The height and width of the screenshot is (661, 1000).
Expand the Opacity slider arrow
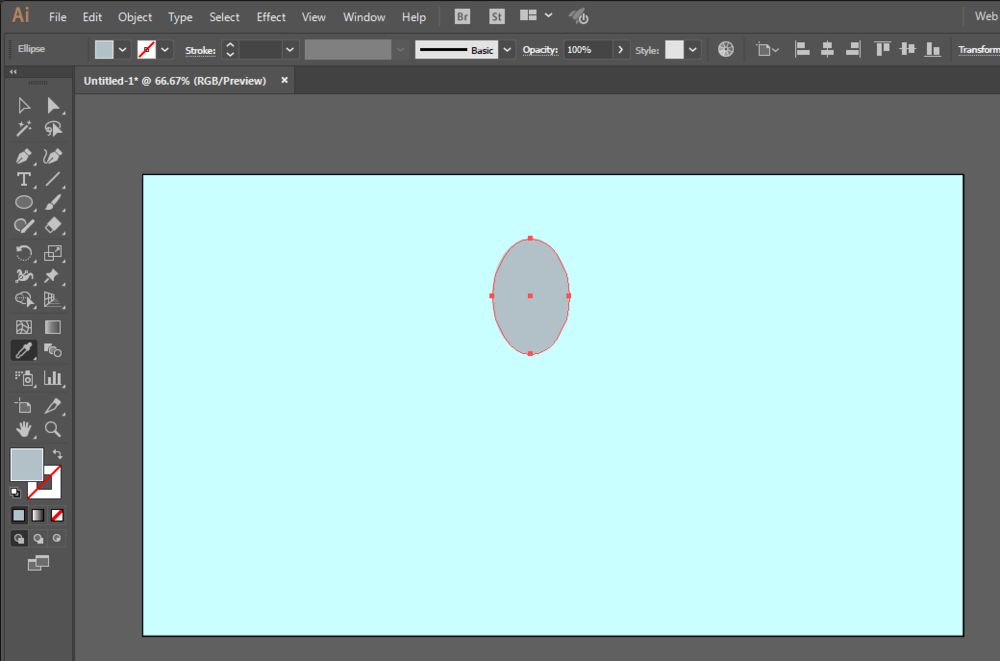coord(620,50)
